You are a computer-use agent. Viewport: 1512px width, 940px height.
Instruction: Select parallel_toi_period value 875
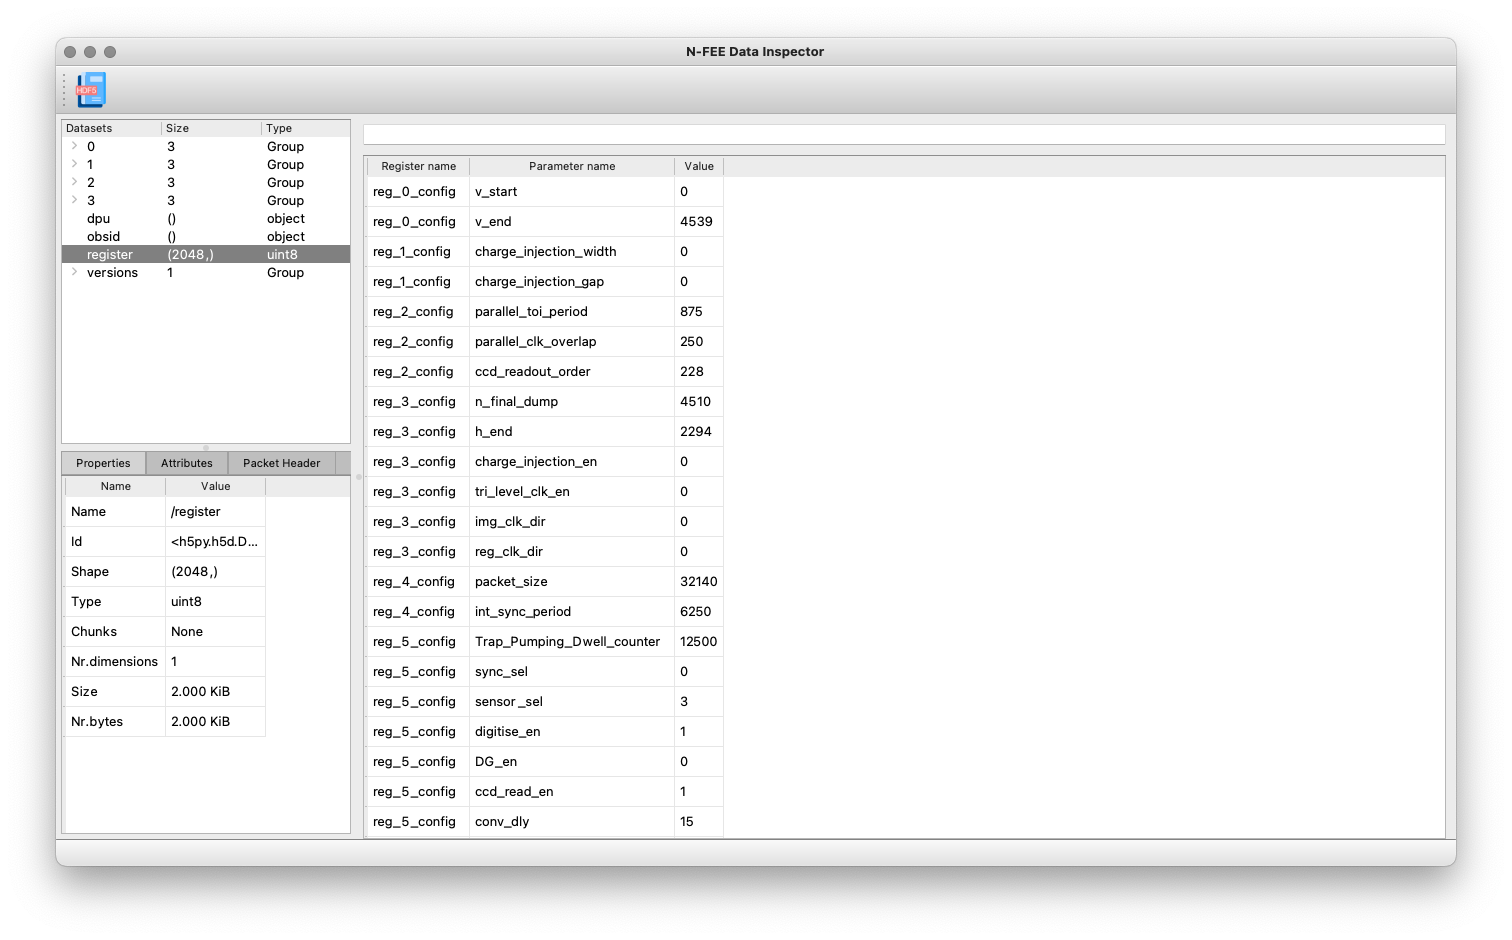pos(699,312)
